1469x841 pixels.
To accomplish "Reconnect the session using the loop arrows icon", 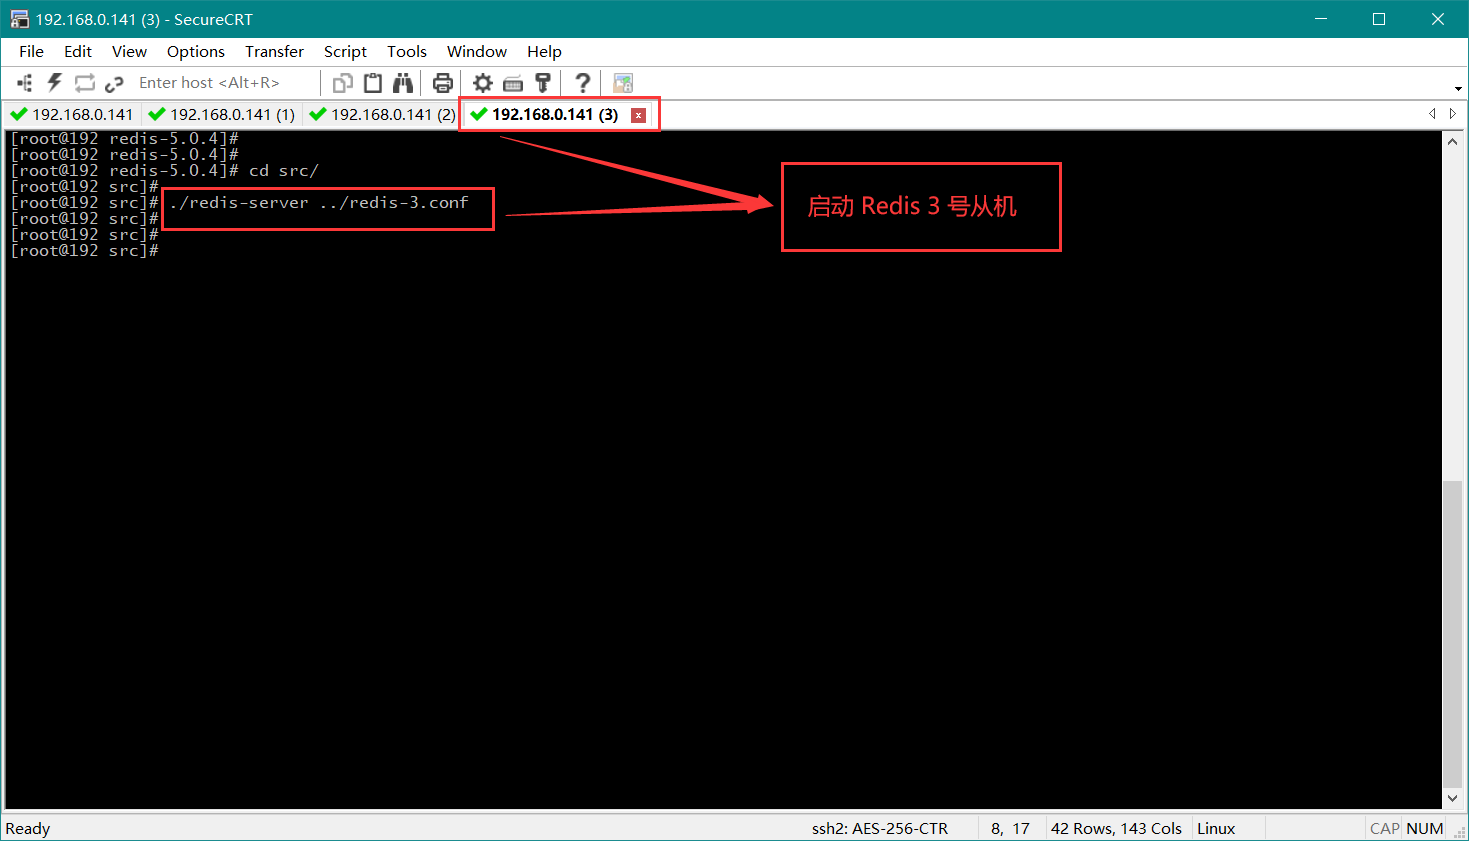I will (84, 82).
